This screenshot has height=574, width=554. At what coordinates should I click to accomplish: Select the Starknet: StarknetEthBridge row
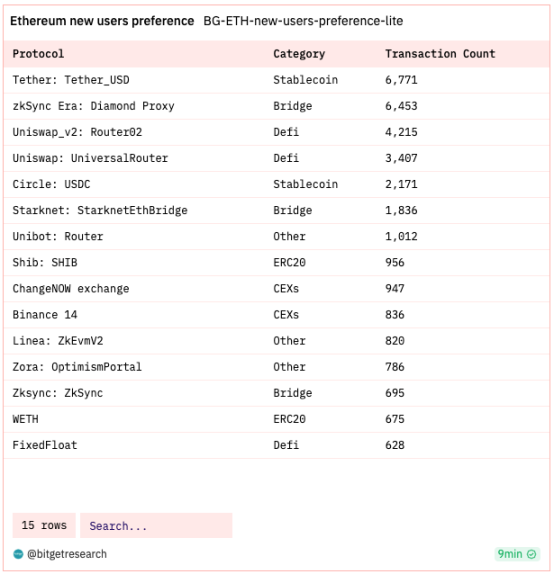click(x=277, y=210)
